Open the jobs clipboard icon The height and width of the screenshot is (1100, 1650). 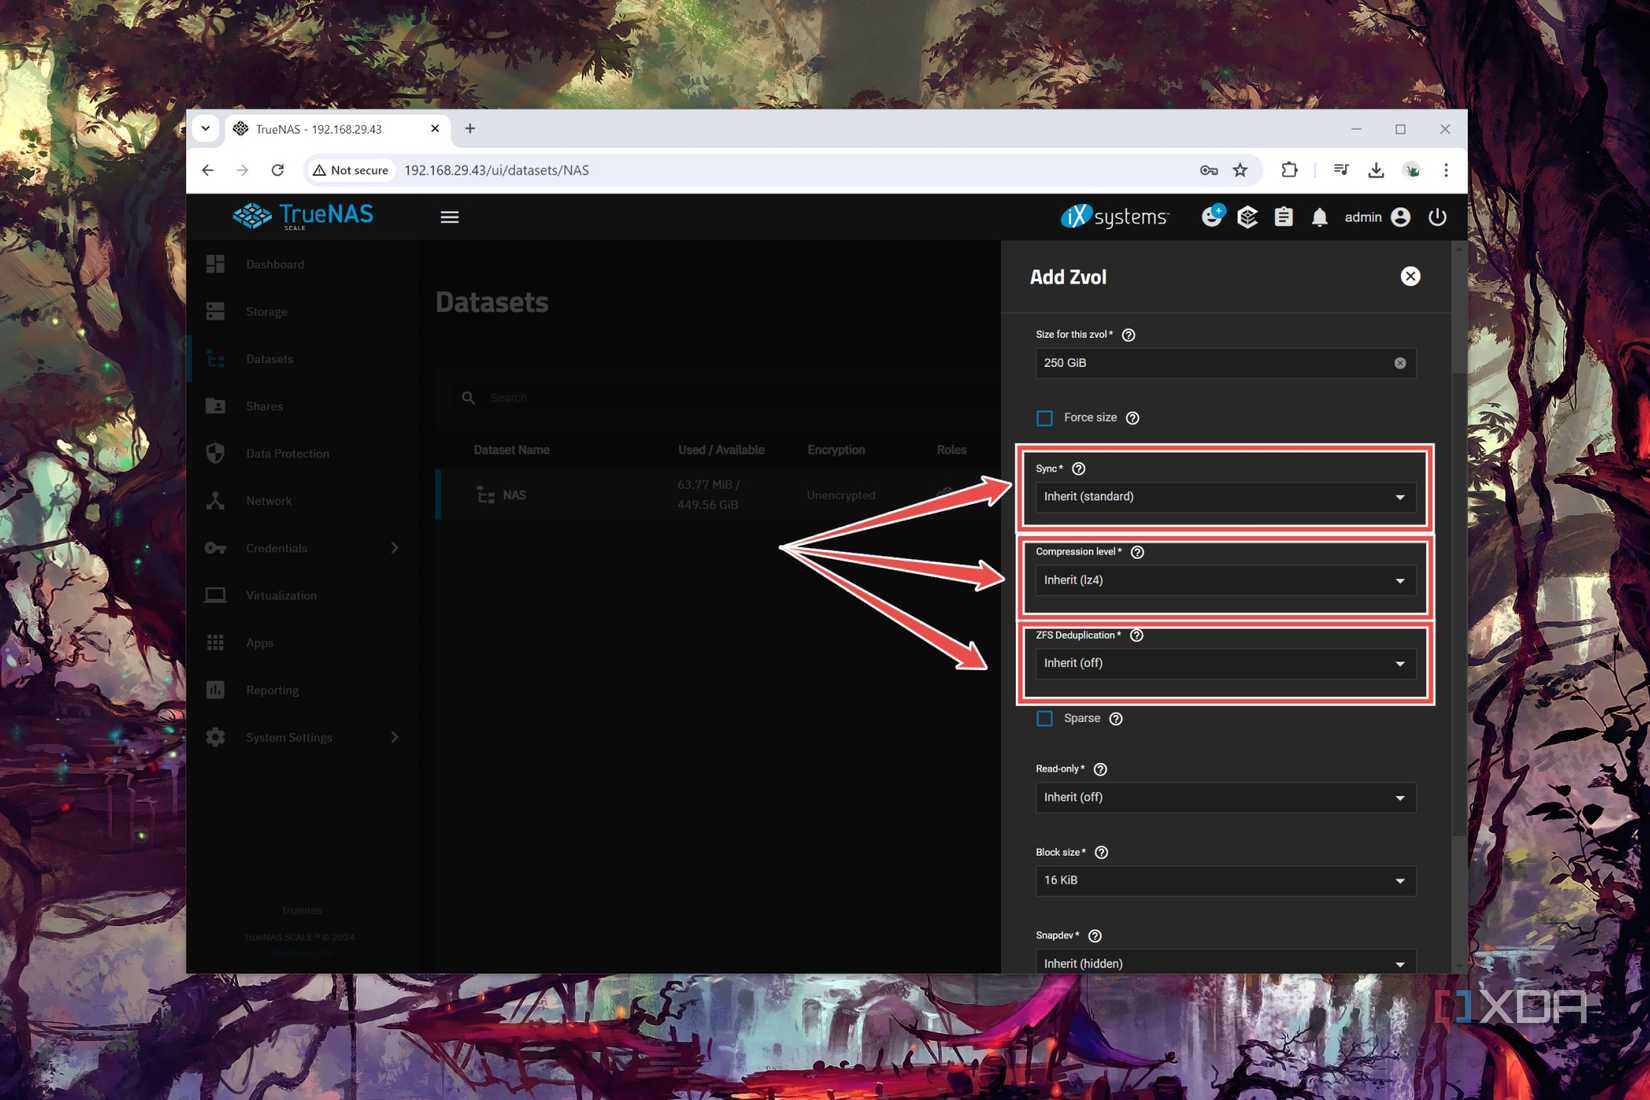[1284, 217]
